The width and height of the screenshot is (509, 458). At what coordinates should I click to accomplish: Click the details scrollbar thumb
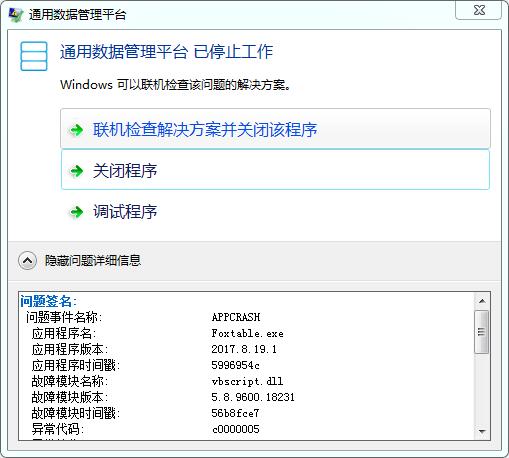pos(482,332)
